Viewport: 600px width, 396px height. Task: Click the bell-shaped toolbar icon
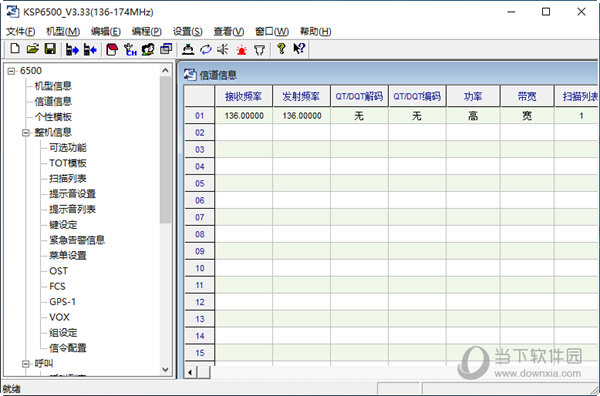point(188,49)
